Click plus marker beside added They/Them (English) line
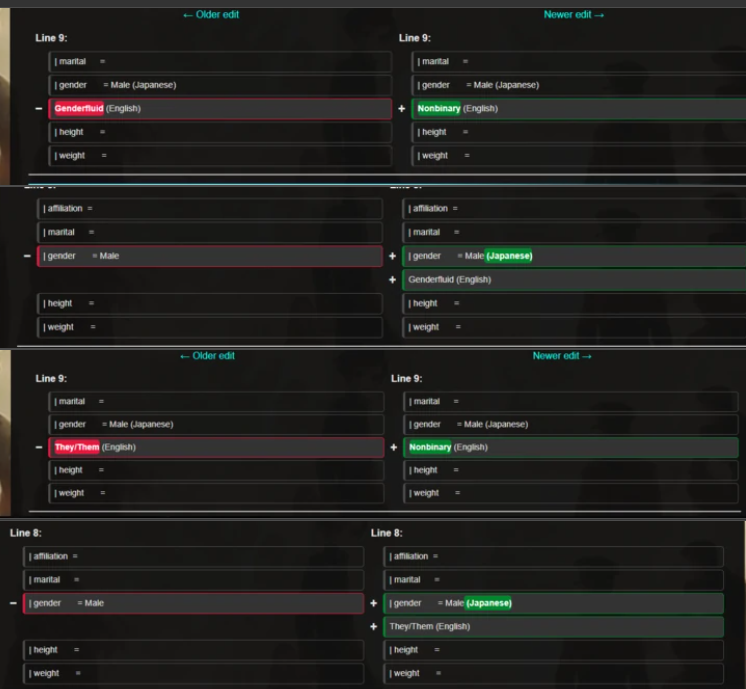 (374, 627)
